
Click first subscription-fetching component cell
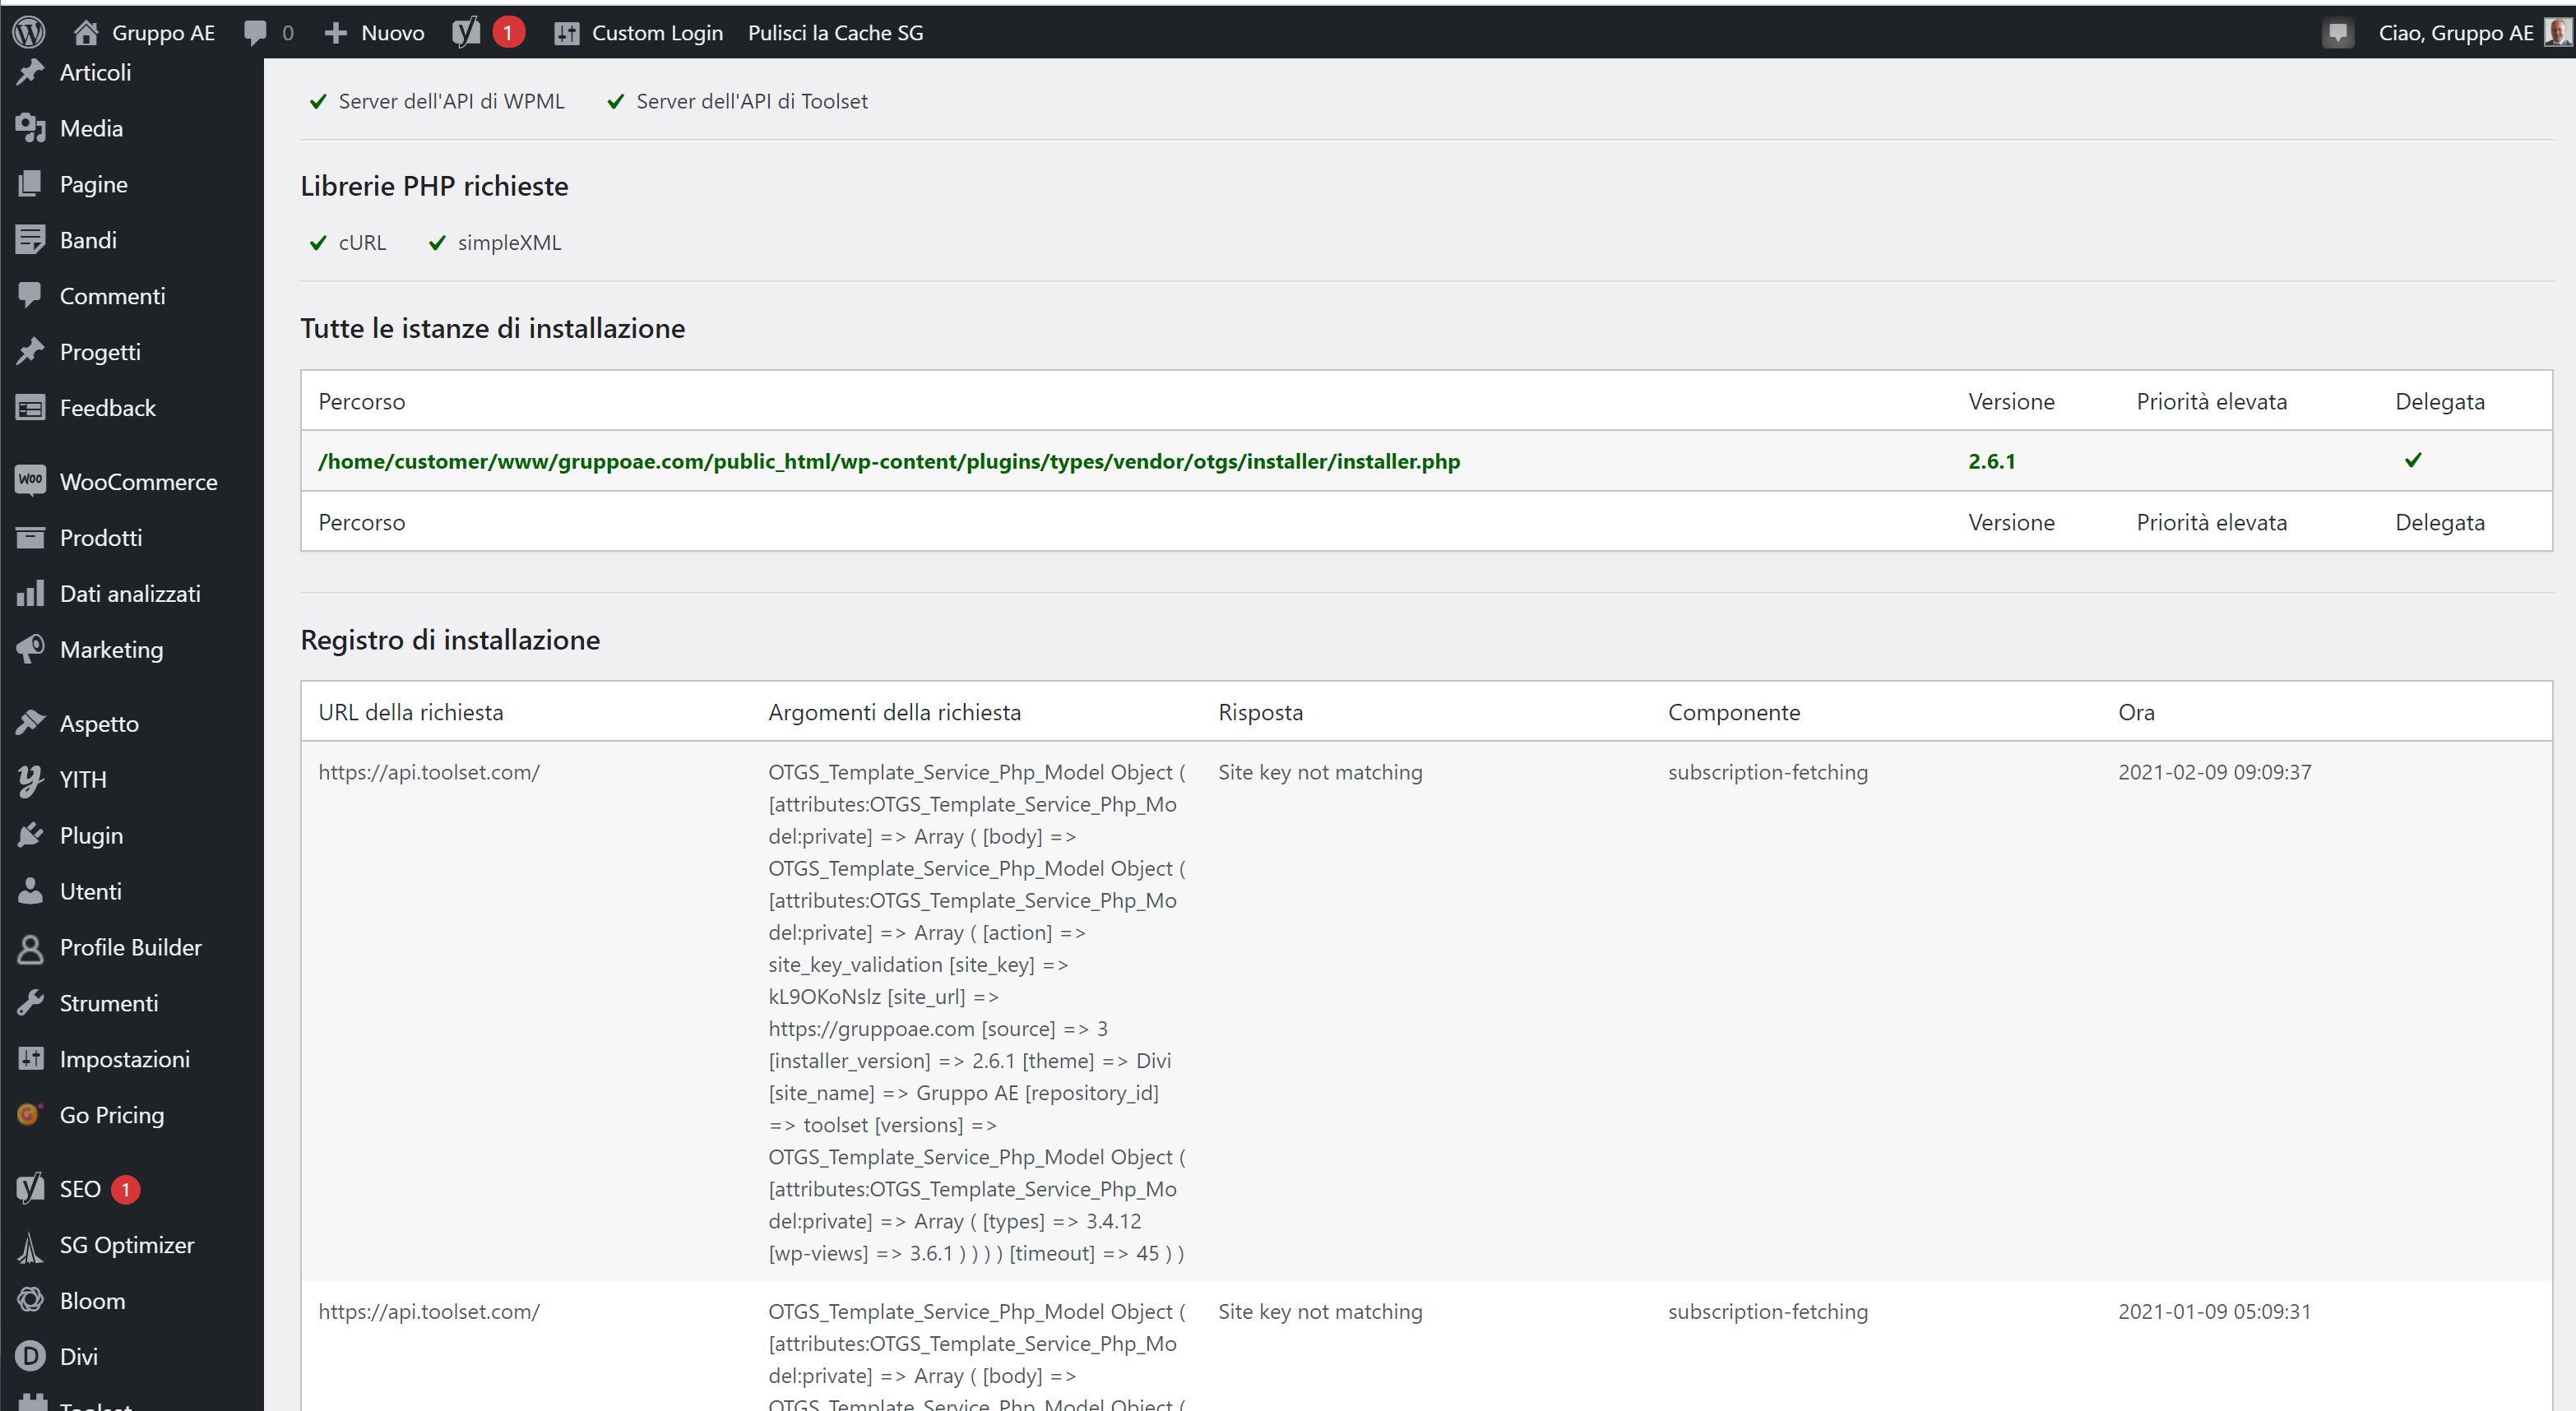point(1768,772)
